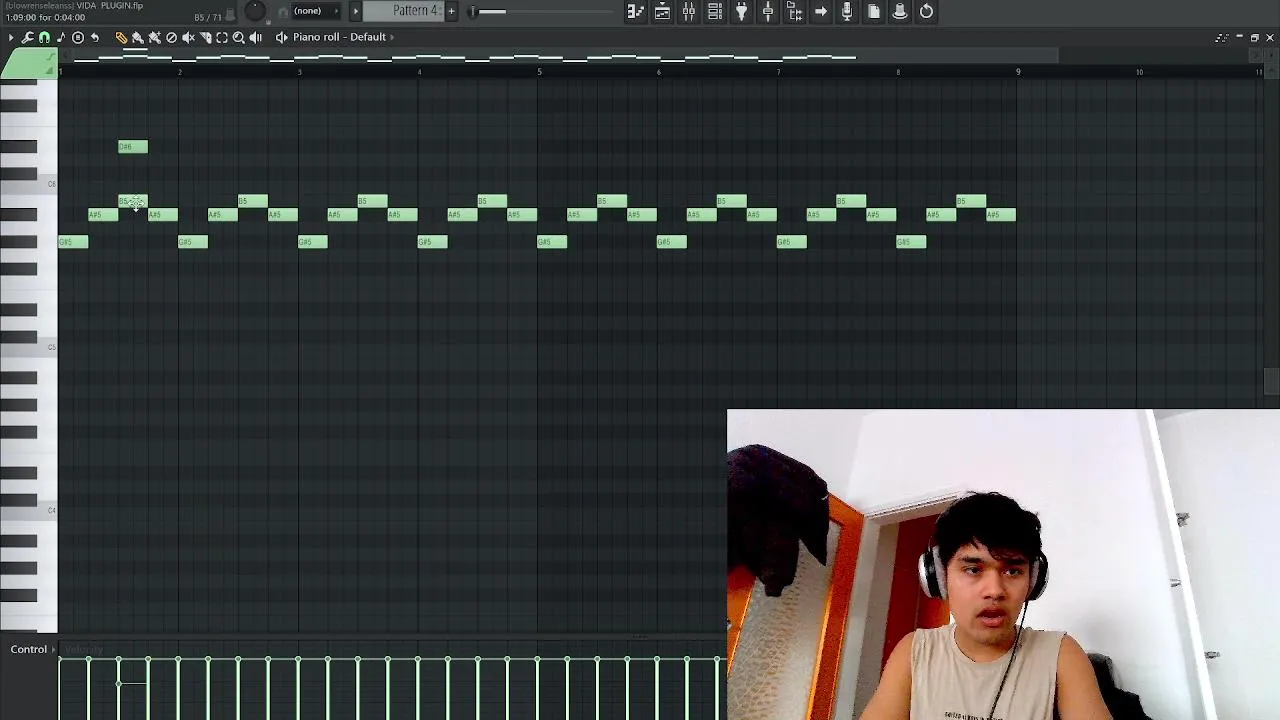Click the green tab above the piano keys

28,64
